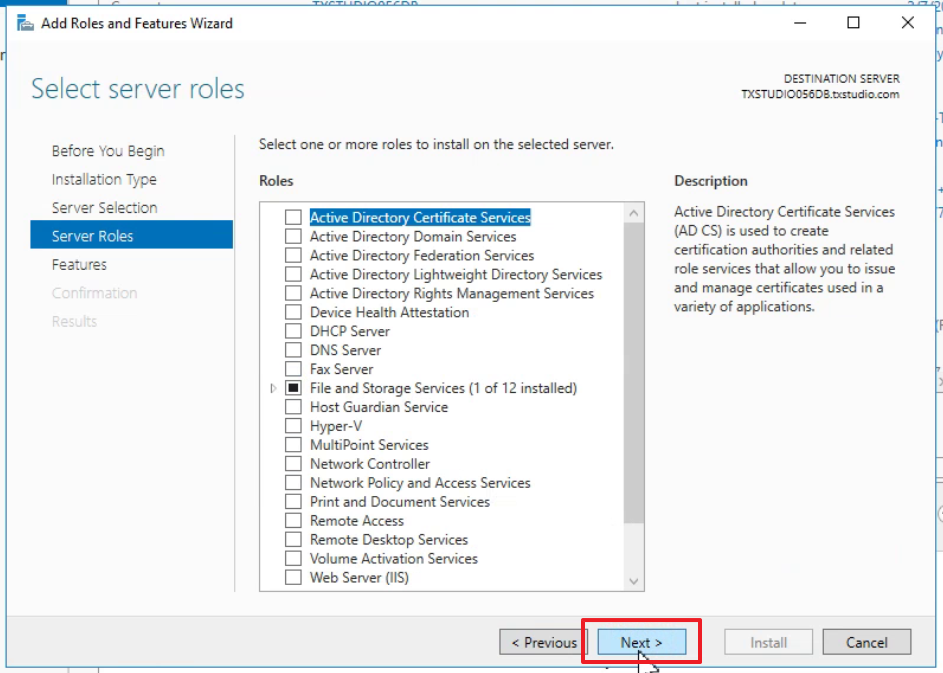Click the roles list scroll down arrow
This screenshot has height=673, width=943.
point(633,581)
